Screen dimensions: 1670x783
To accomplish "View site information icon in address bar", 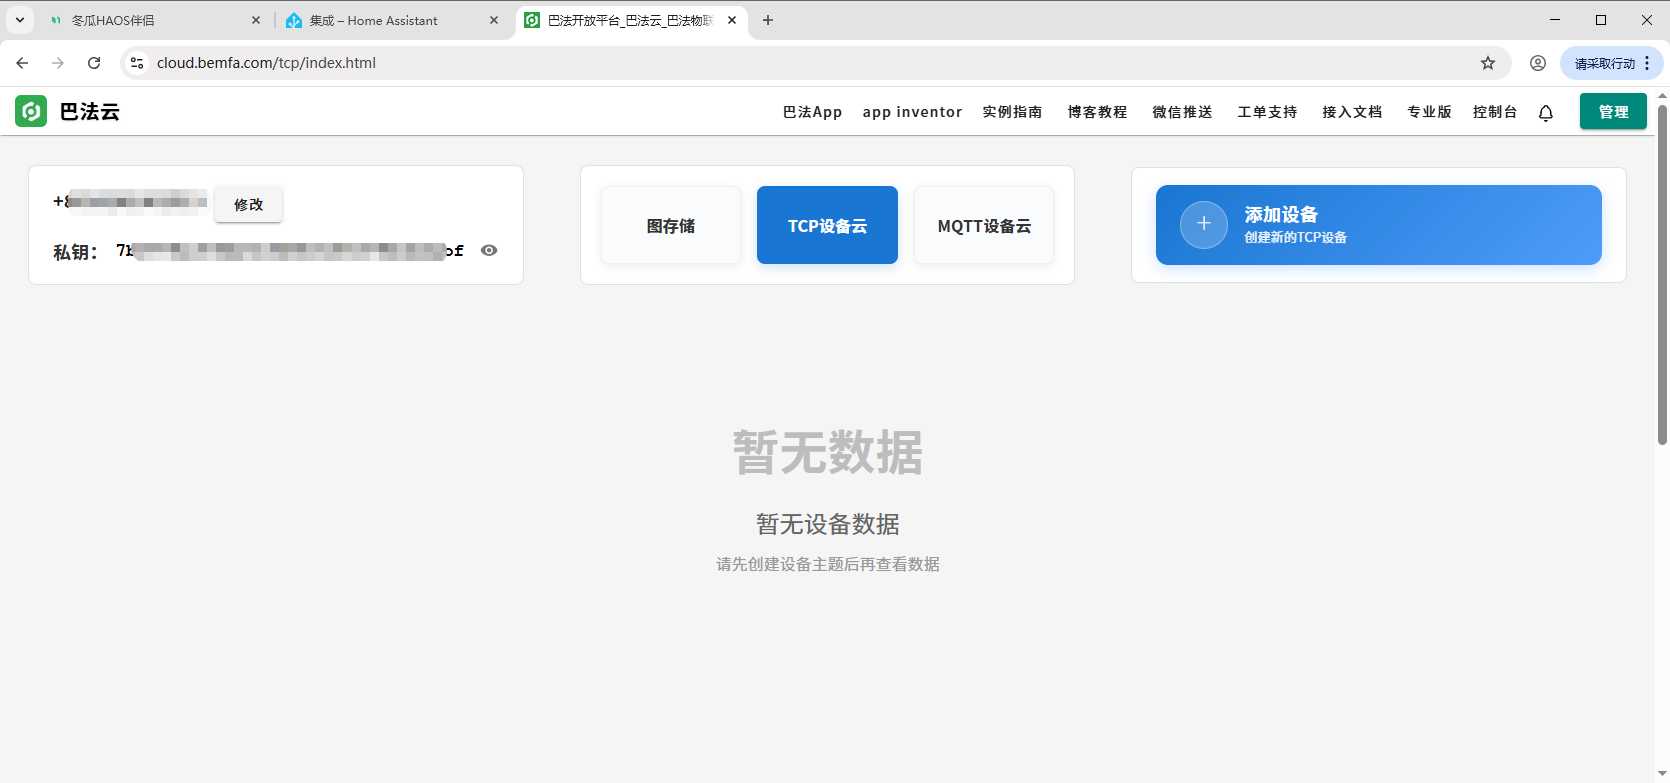I will 137,63.
